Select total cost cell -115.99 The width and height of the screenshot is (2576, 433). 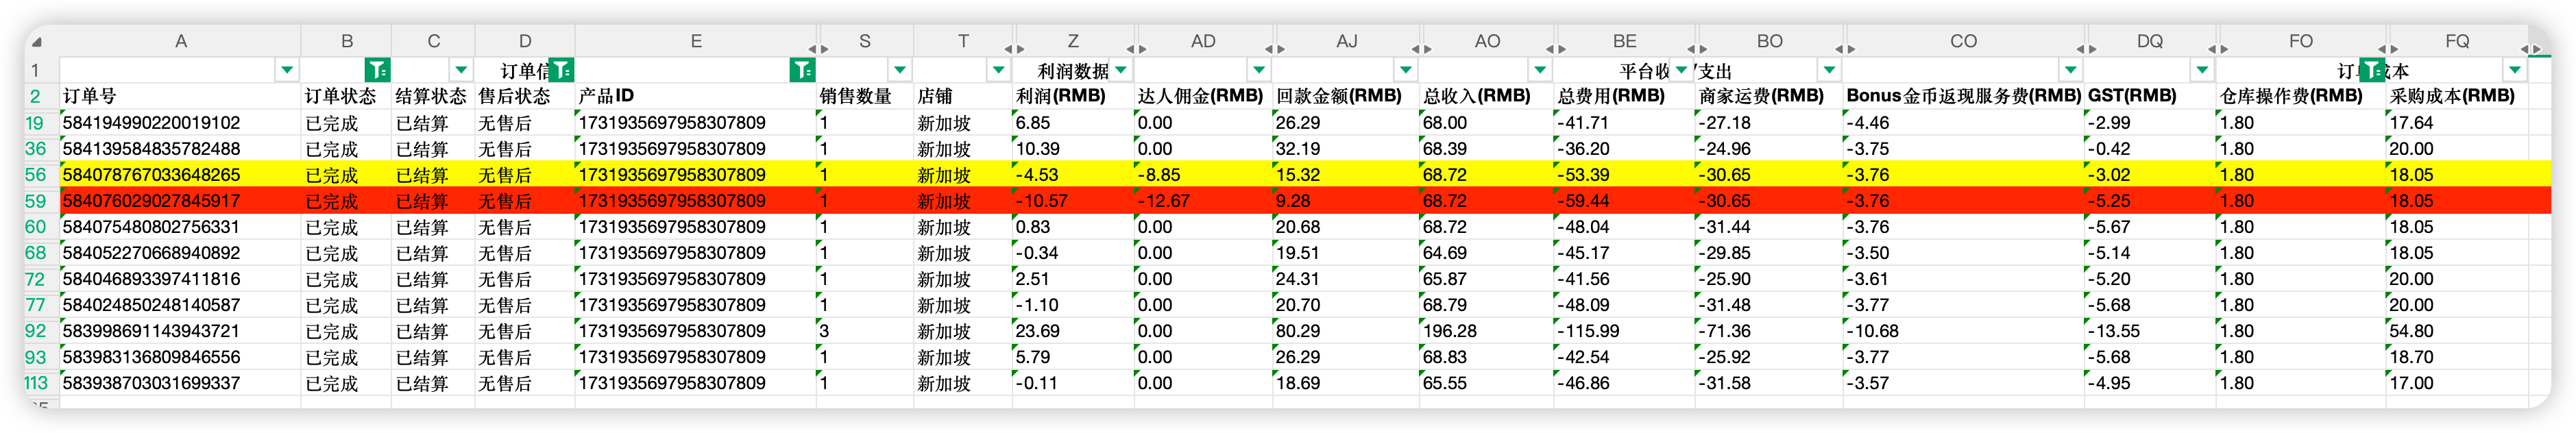click(x=1625, y=331)
